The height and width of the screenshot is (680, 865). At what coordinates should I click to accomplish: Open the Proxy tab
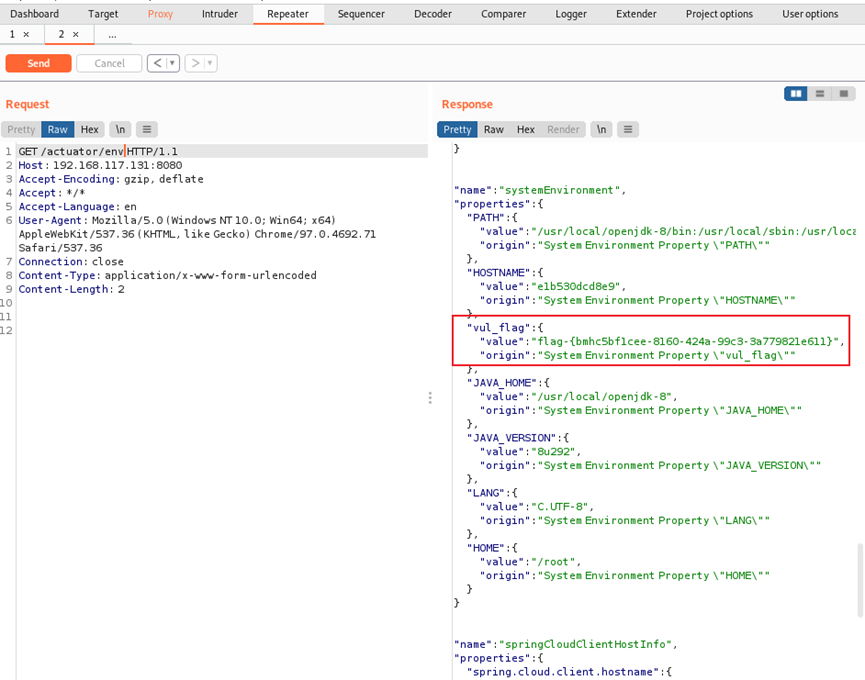tap(160, 14)
